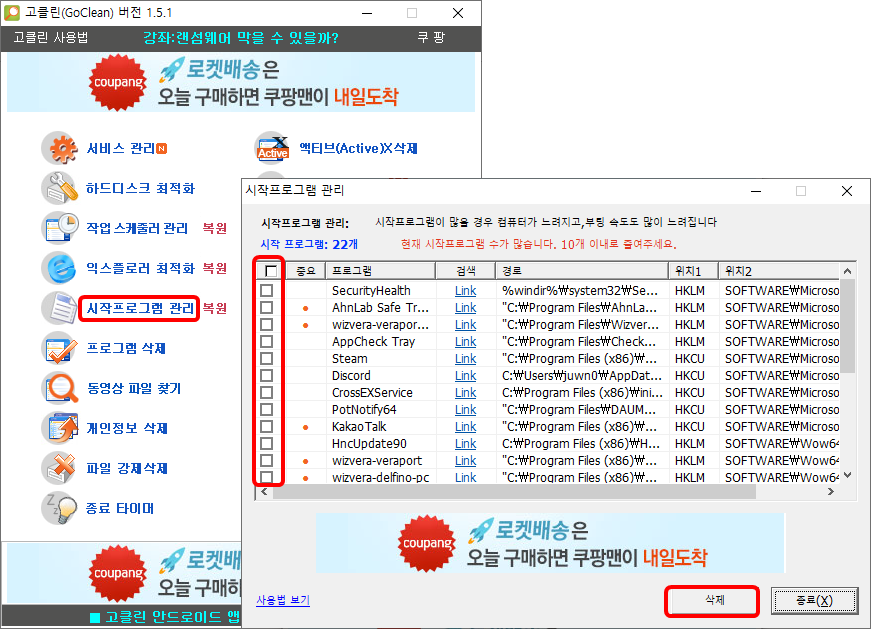Screen dimensions: 871x629
Task: Check the Steam row checkbox
Action: pyautogui.click(x=267, y=358)
